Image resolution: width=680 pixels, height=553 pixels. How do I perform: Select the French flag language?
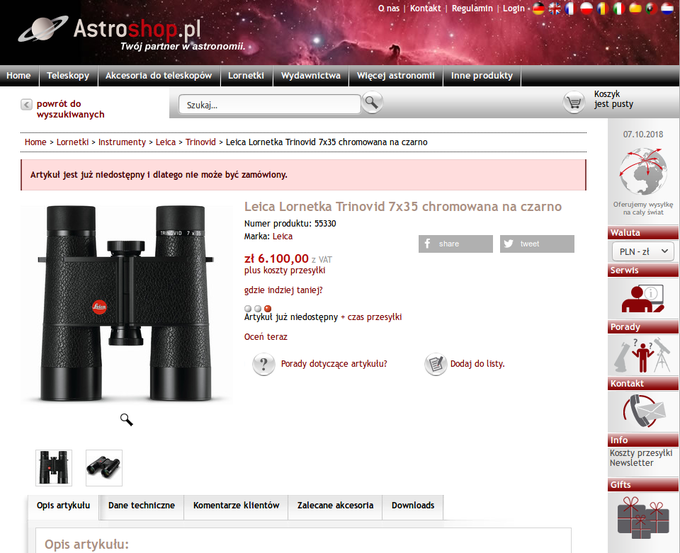570,9
